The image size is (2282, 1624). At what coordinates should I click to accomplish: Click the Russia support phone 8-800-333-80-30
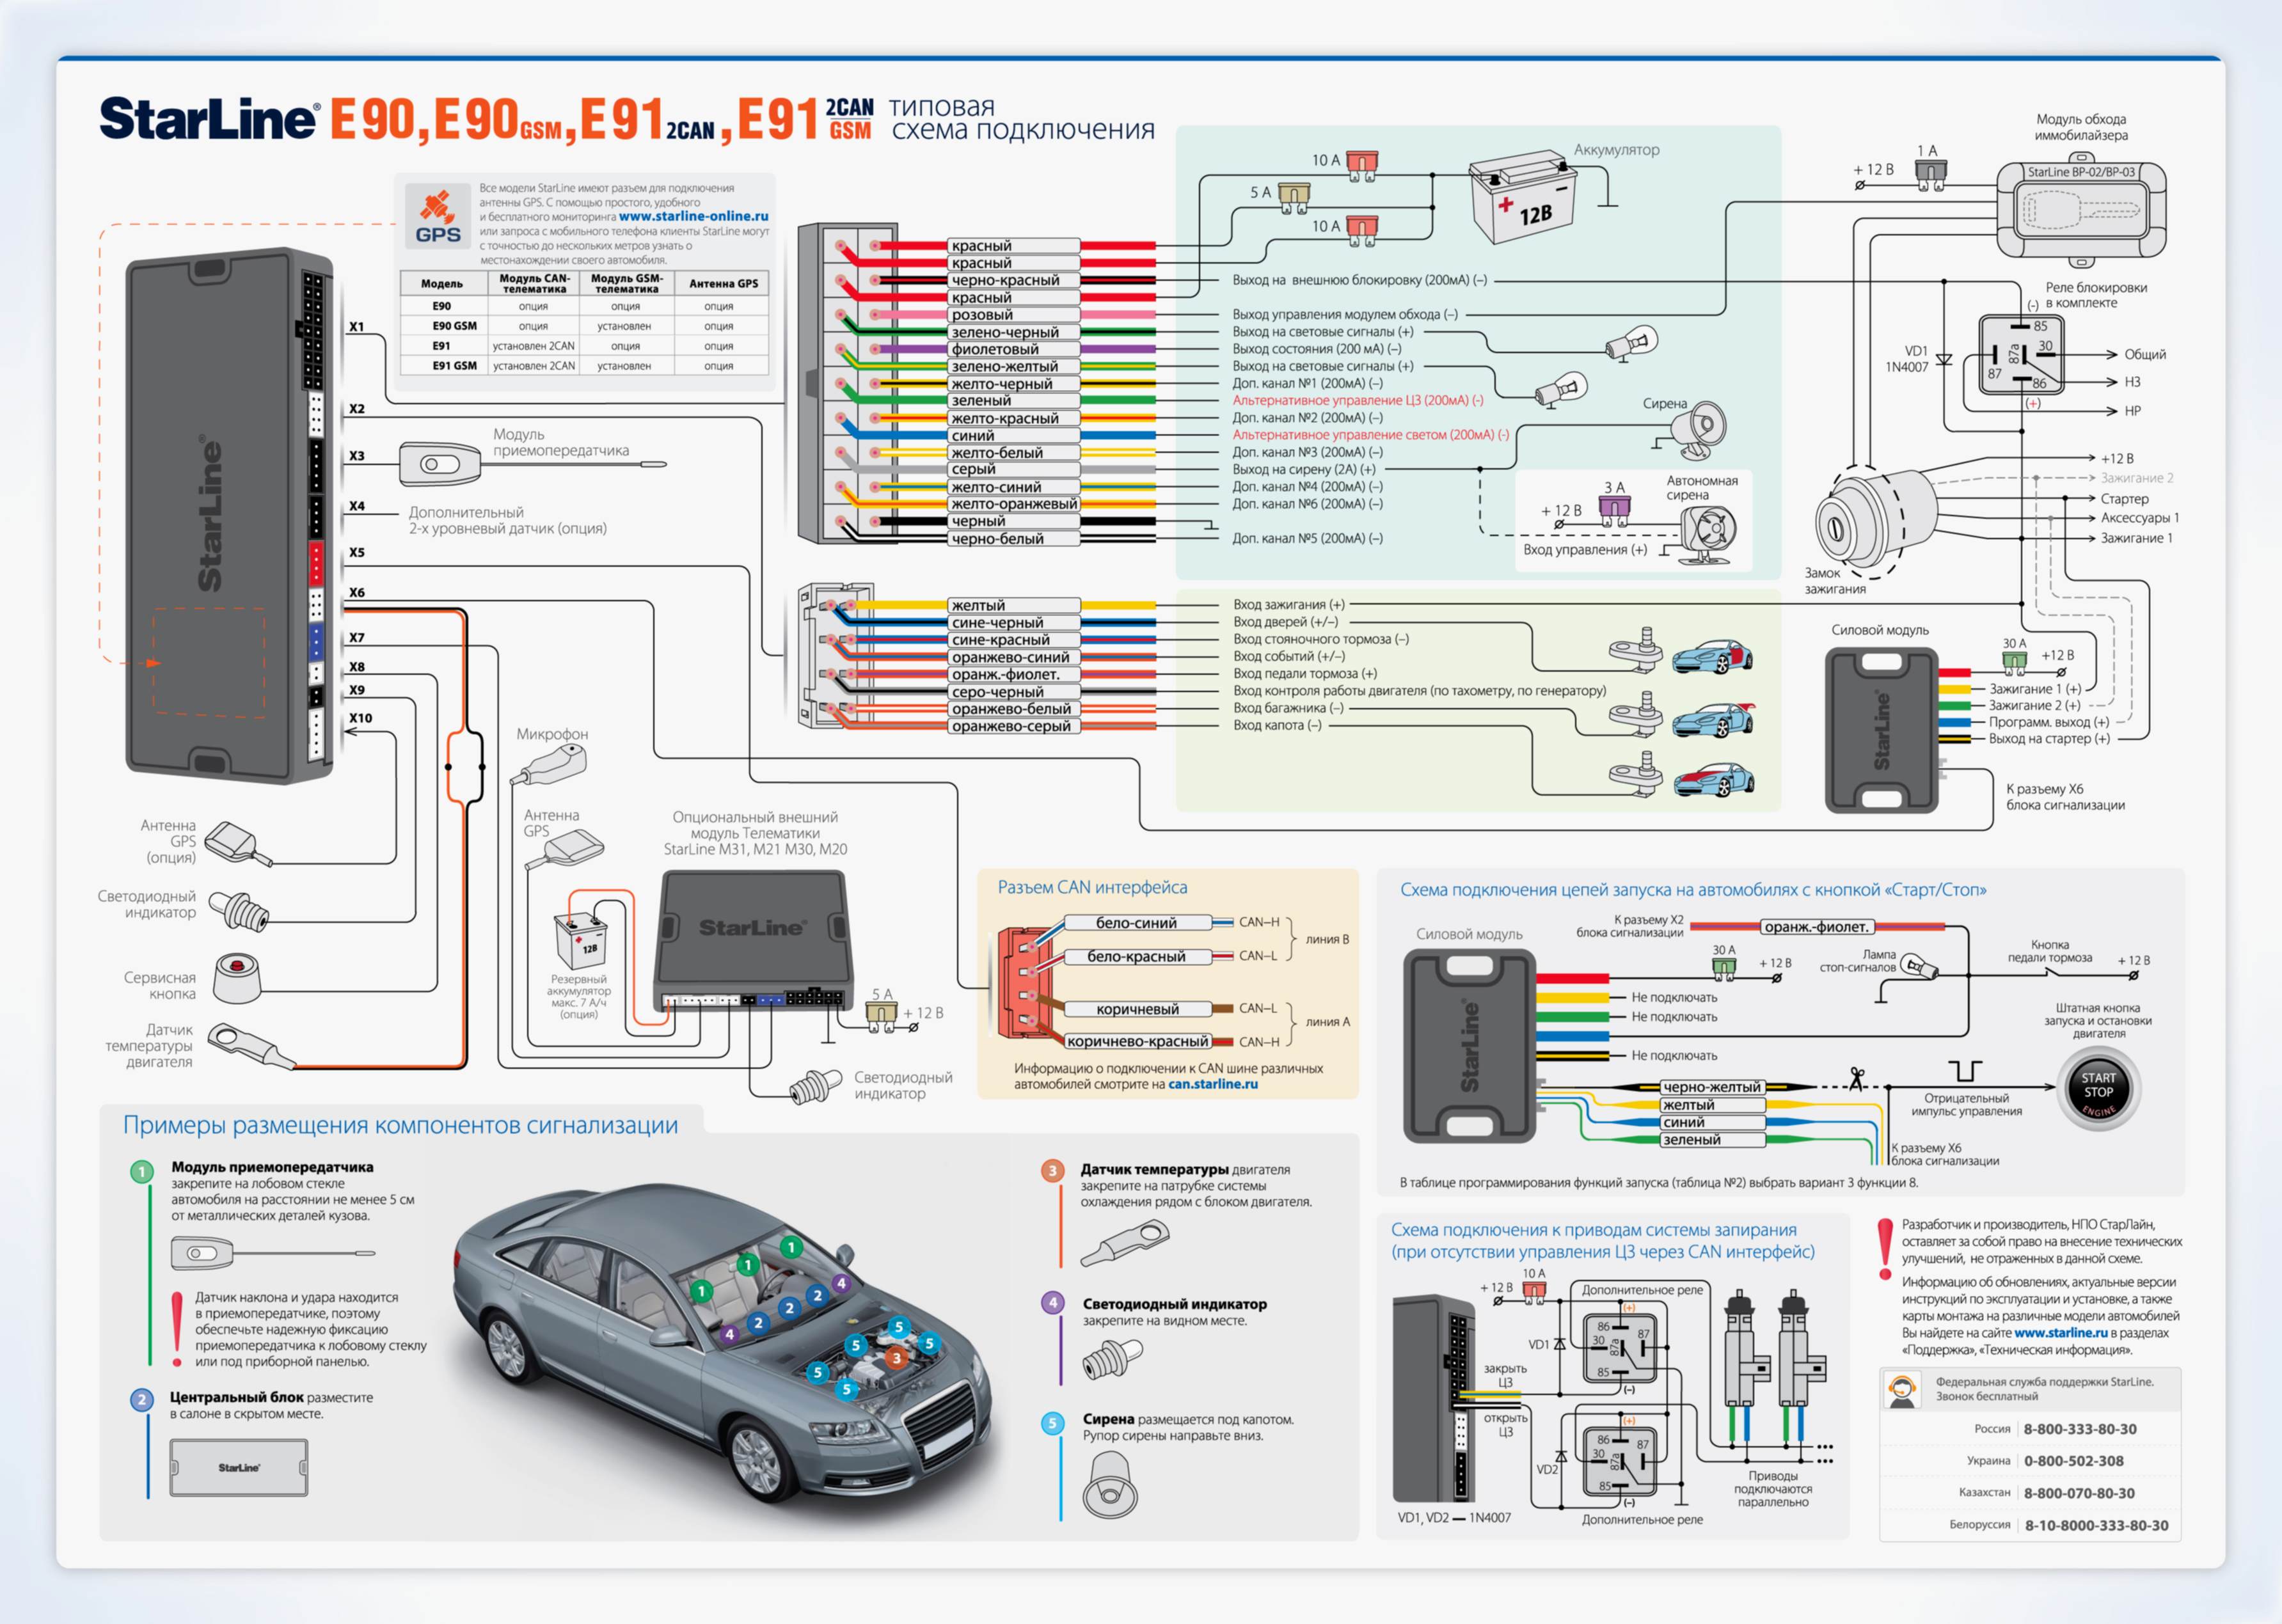pos(2079,1429)
